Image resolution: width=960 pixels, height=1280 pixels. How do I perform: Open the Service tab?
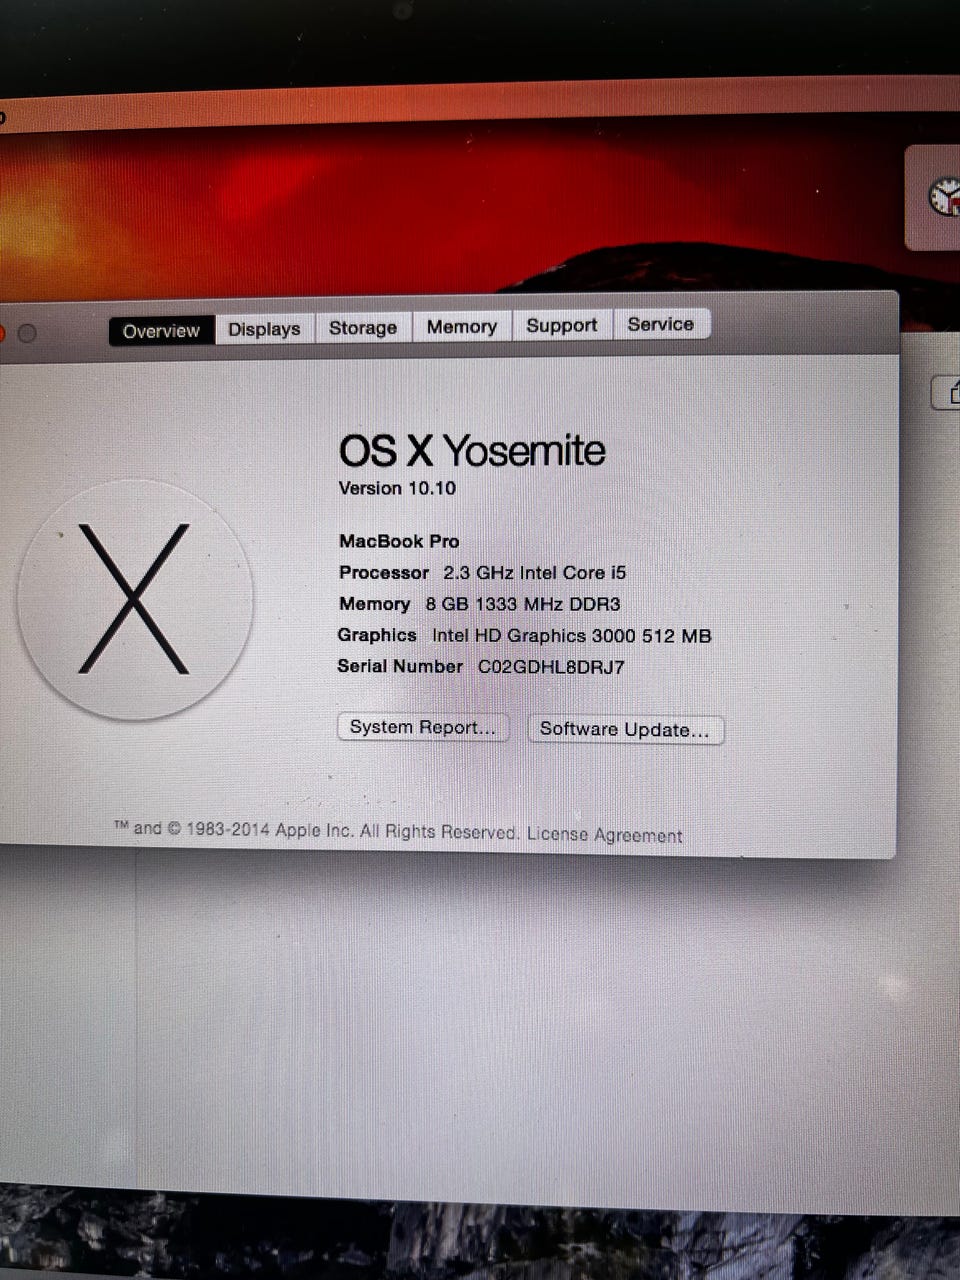pyautogui.click(x=660, y=324)
